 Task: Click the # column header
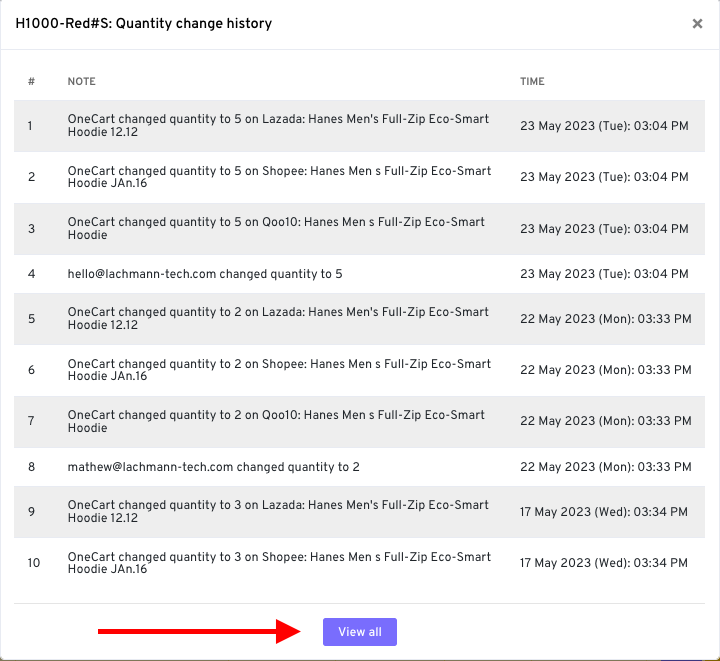[32, 82]
